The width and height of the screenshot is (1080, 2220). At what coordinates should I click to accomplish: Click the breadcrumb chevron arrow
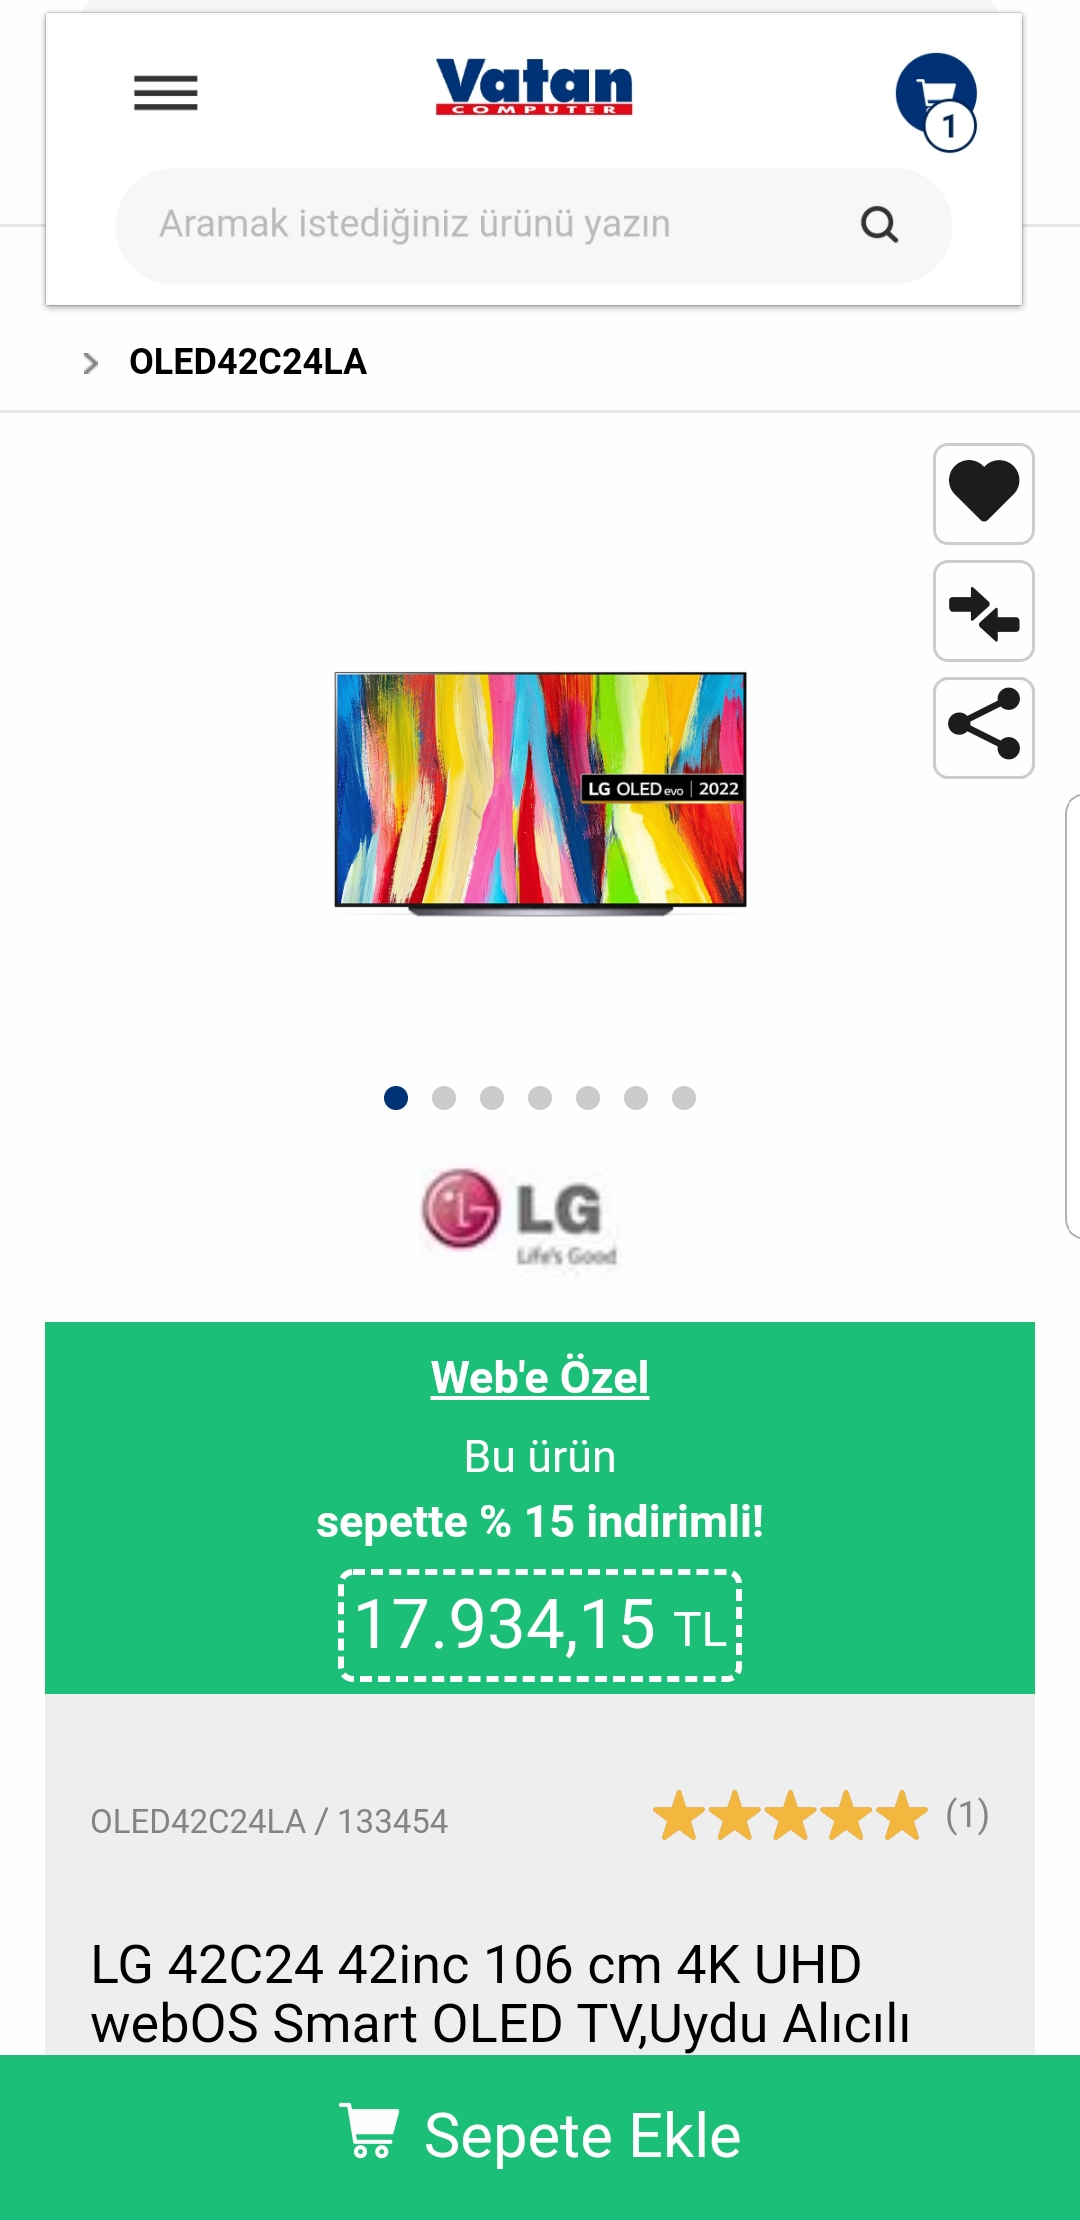pos(91,363)
